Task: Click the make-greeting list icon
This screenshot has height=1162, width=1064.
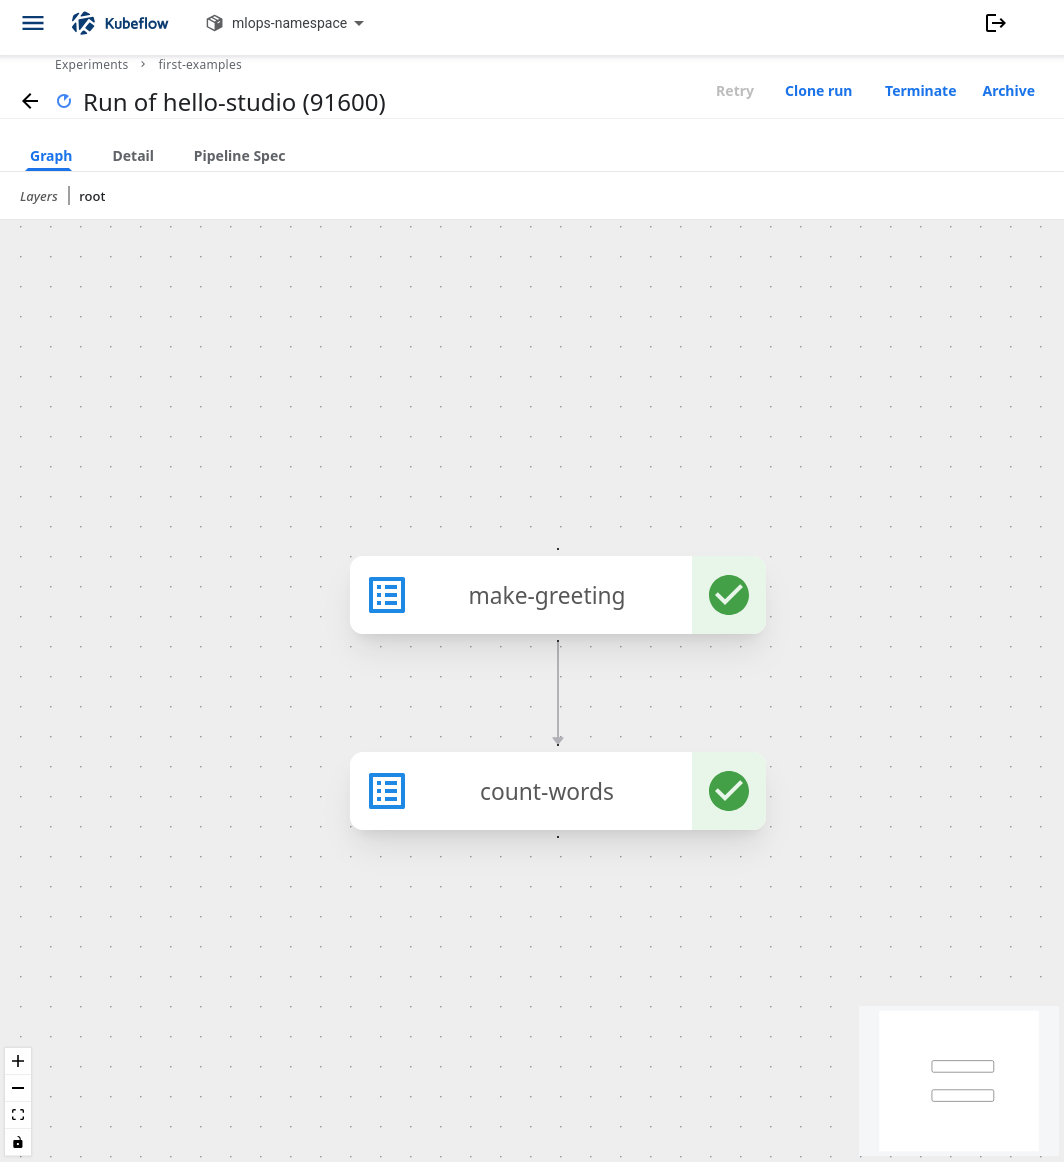Action: [387, 595]
